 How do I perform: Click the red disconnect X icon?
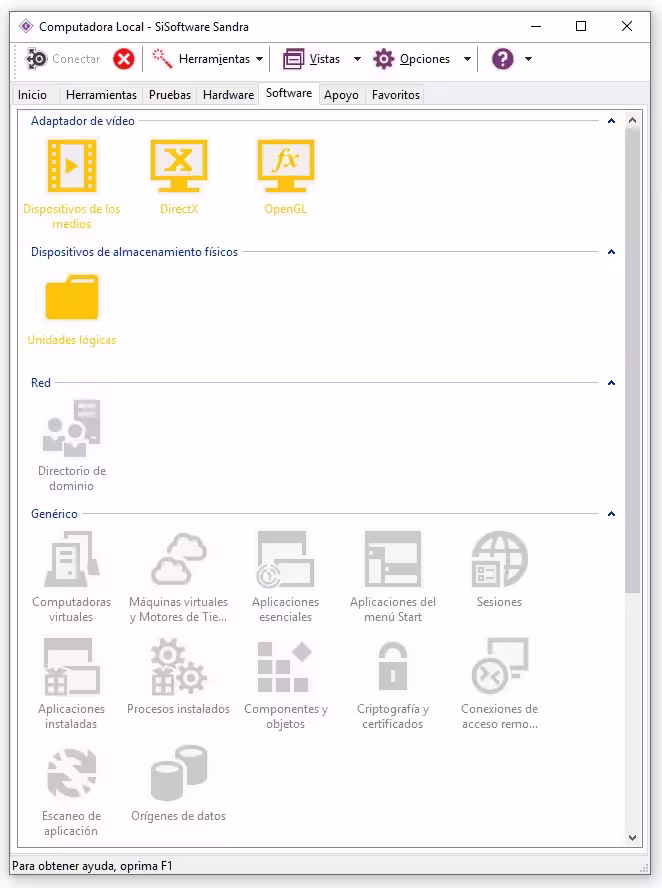[x=123, y=59]
